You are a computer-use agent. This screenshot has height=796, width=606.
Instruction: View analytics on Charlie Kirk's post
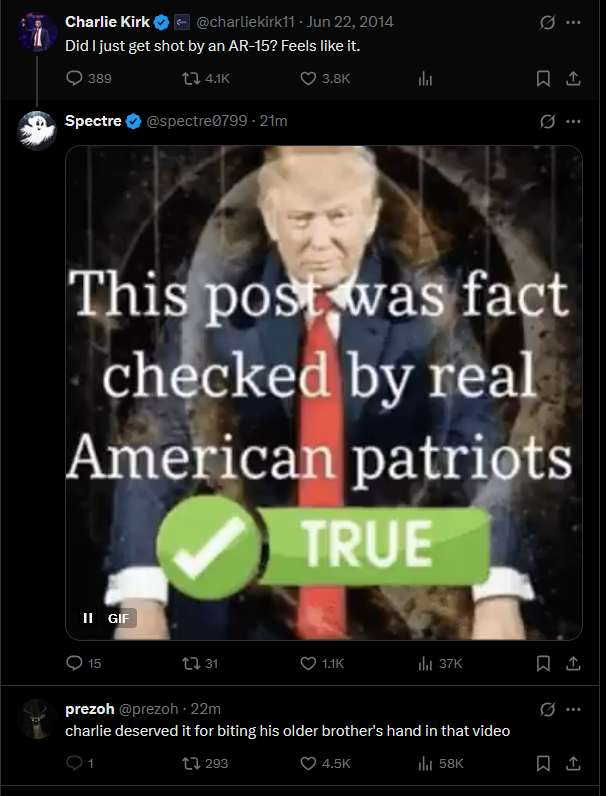click(x=425, y=79)
